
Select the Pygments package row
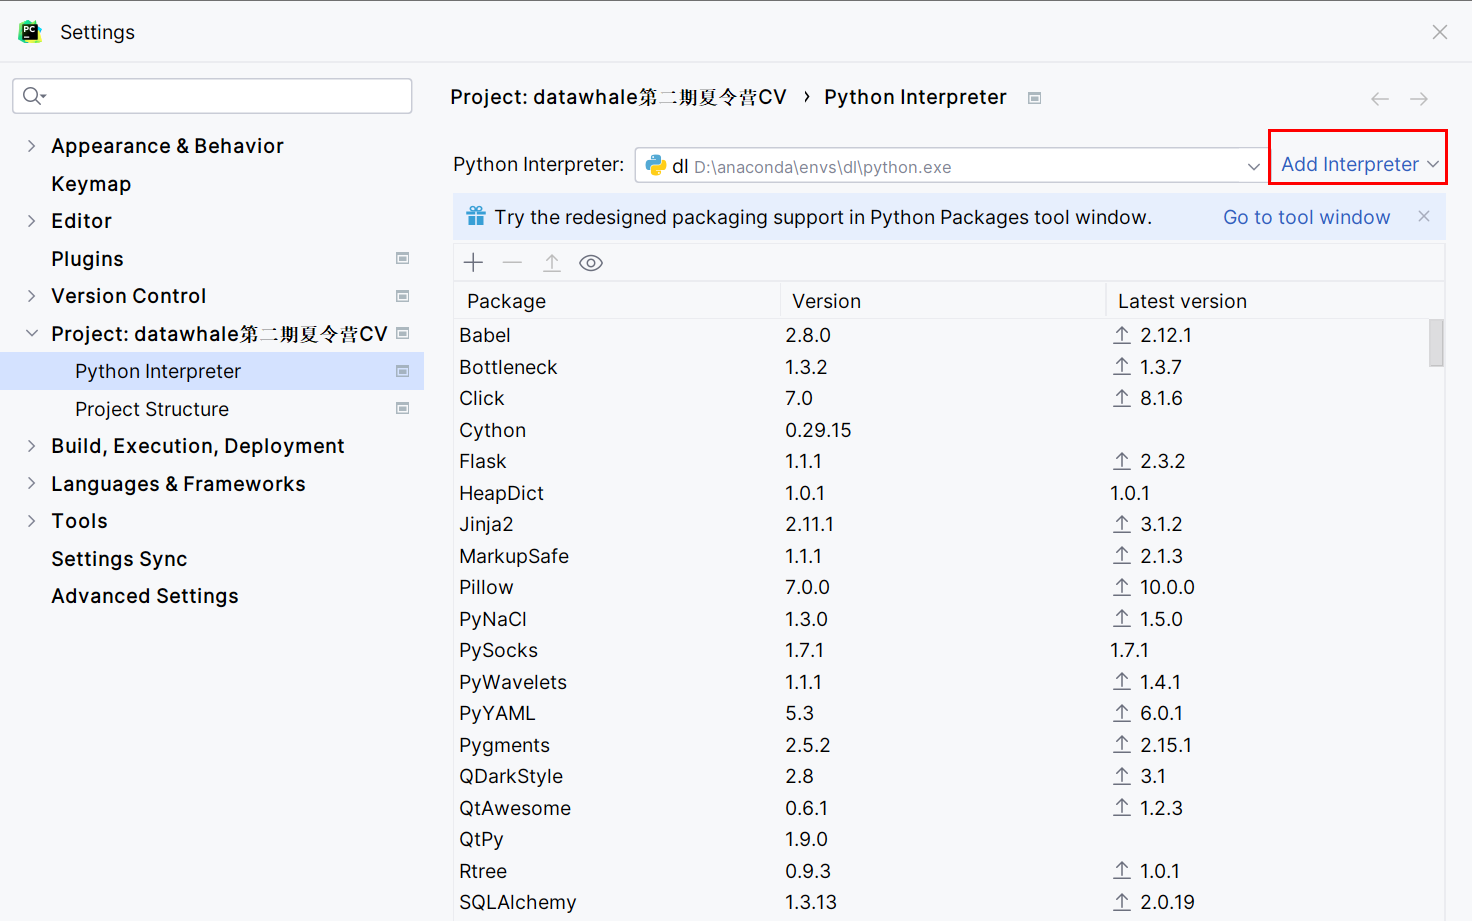tap(941, 745)
